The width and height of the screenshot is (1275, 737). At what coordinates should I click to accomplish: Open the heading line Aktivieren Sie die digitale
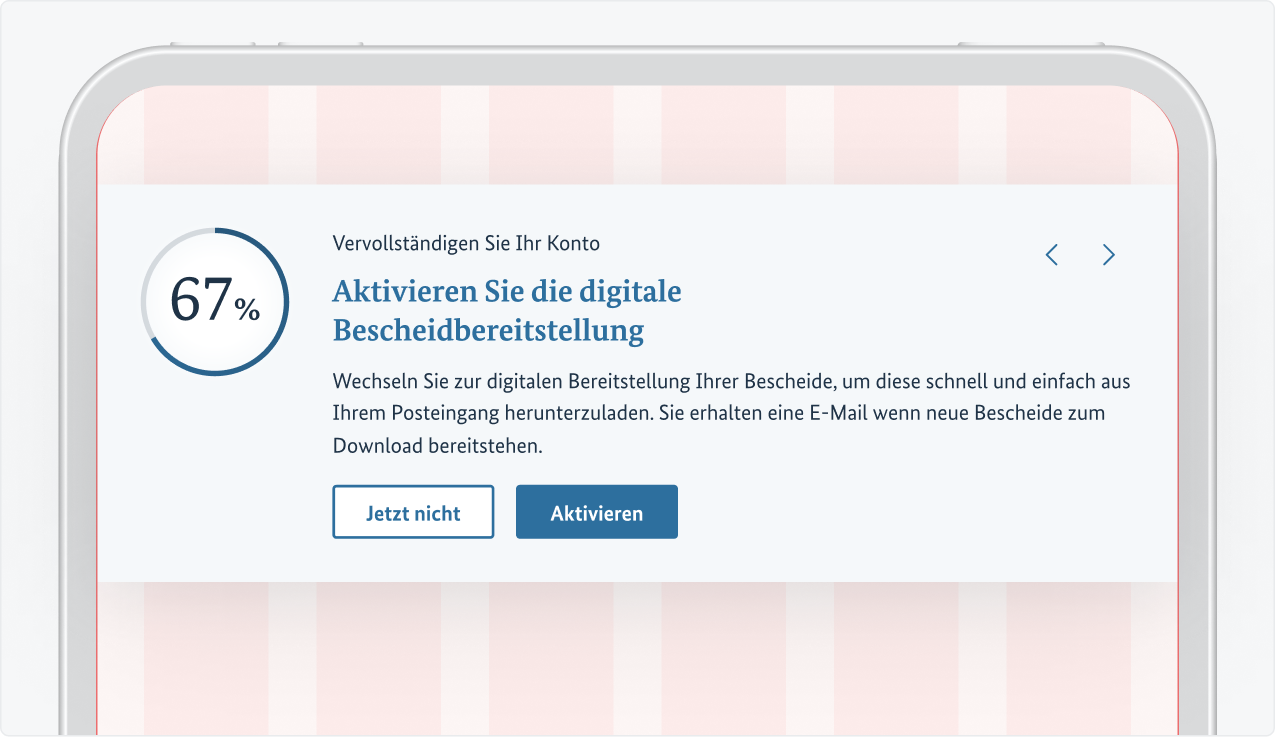point(506,291)
